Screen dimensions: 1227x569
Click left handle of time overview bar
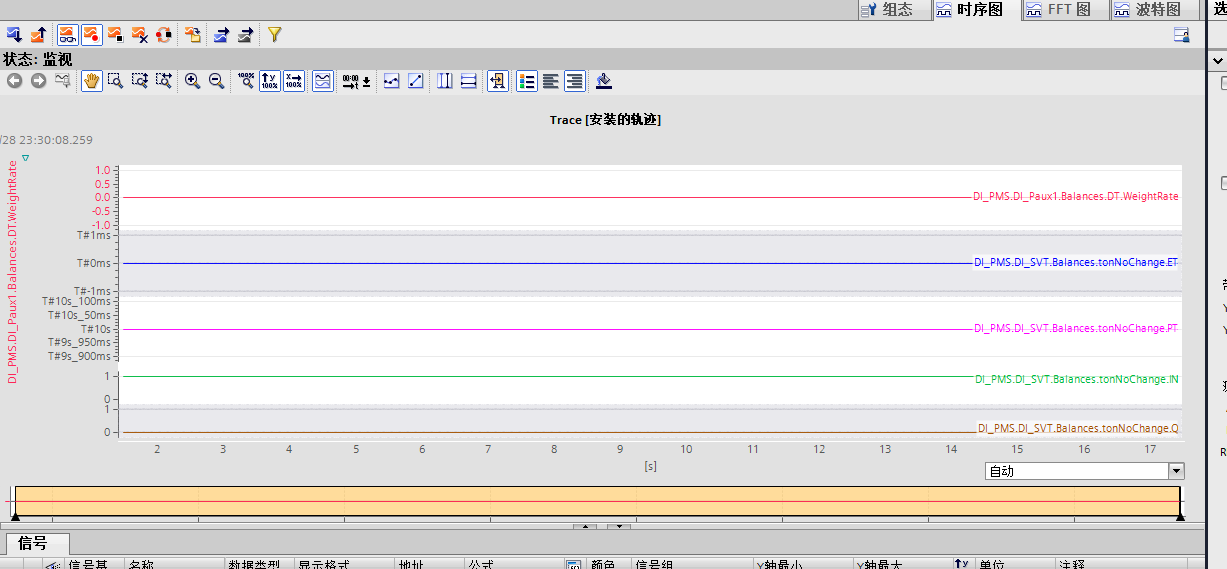click(x=14, y=517)
